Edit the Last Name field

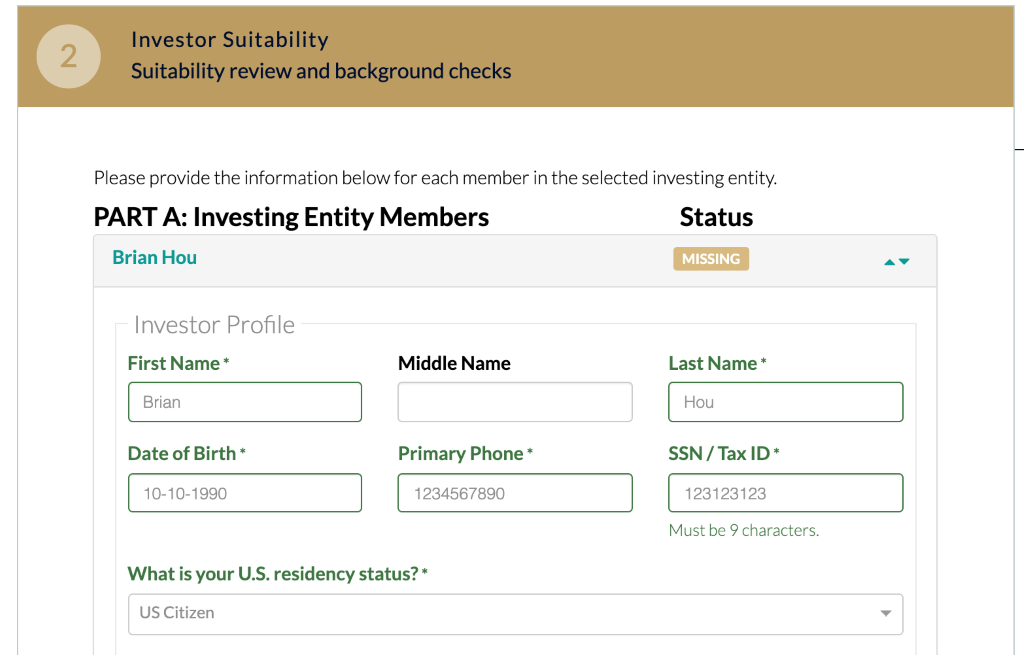(786, 402)
